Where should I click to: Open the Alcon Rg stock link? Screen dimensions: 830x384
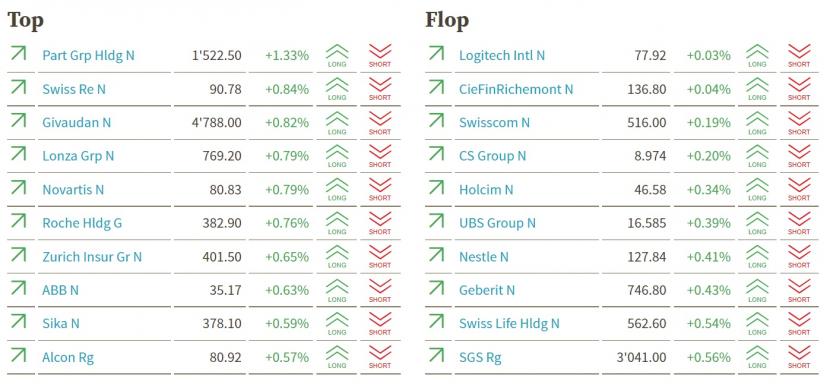pyautogui.click(x=68, y=358)
